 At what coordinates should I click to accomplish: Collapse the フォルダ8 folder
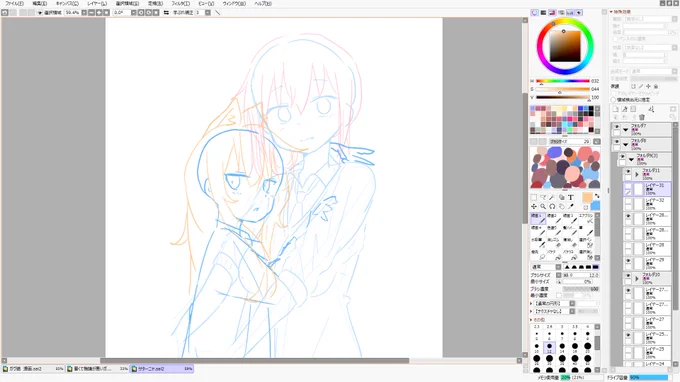(x=626, y=145)
